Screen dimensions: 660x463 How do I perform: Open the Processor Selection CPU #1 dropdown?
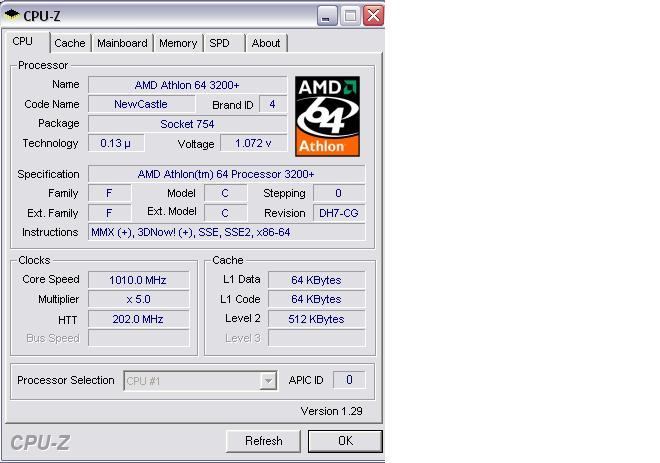[200, 381]
